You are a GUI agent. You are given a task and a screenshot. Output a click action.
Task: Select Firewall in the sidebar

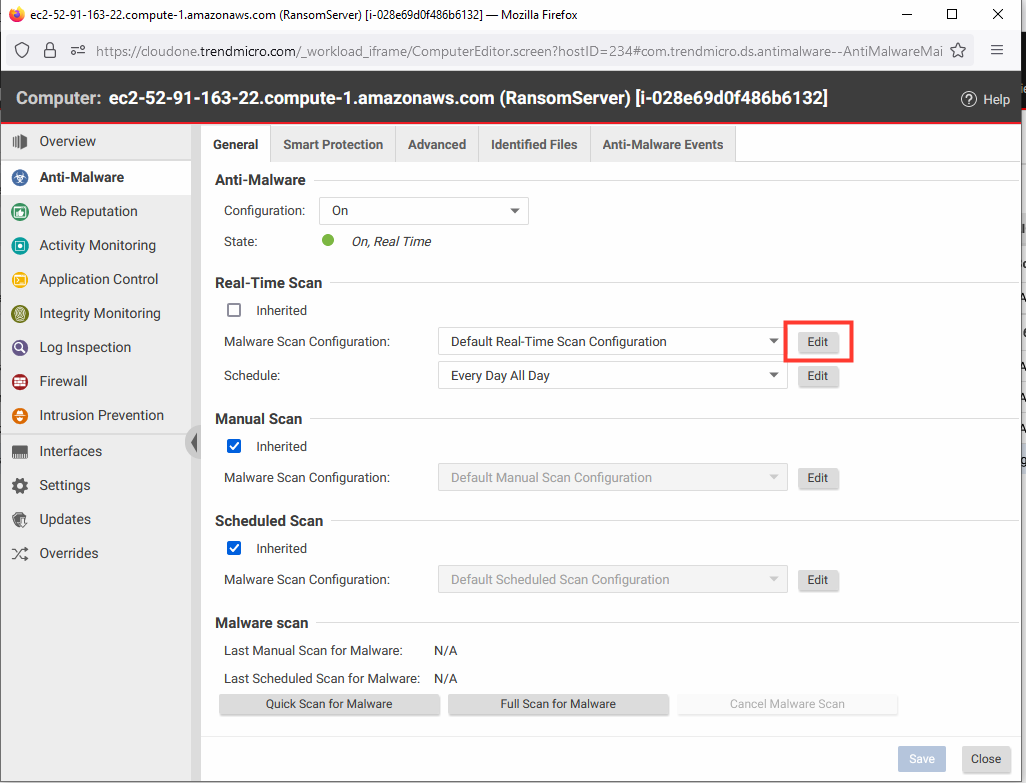point(96,381)
